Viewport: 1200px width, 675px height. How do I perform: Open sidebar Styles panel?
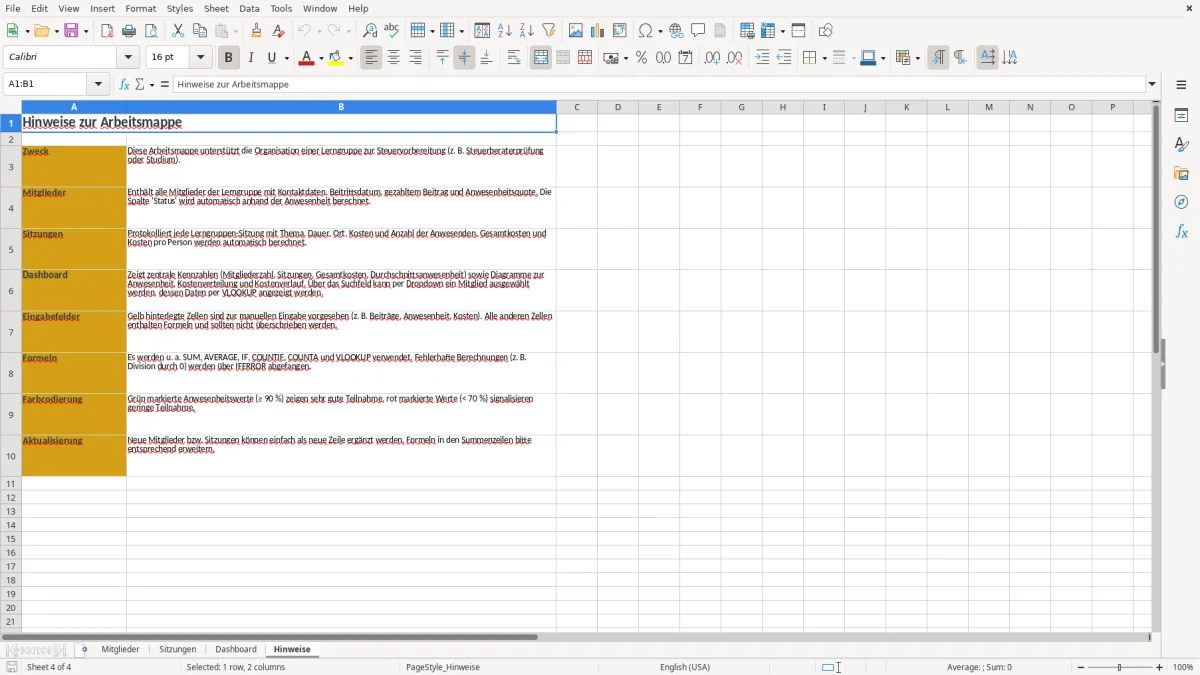pos(1181,145)
